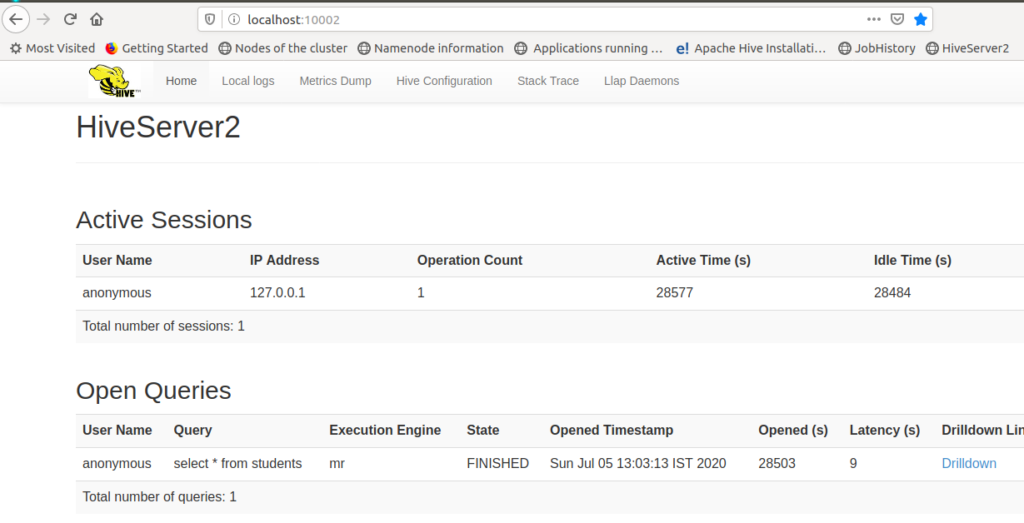Switch to the Metrics Dump page
1024x523 pixels.
click(x=335, y=81)
